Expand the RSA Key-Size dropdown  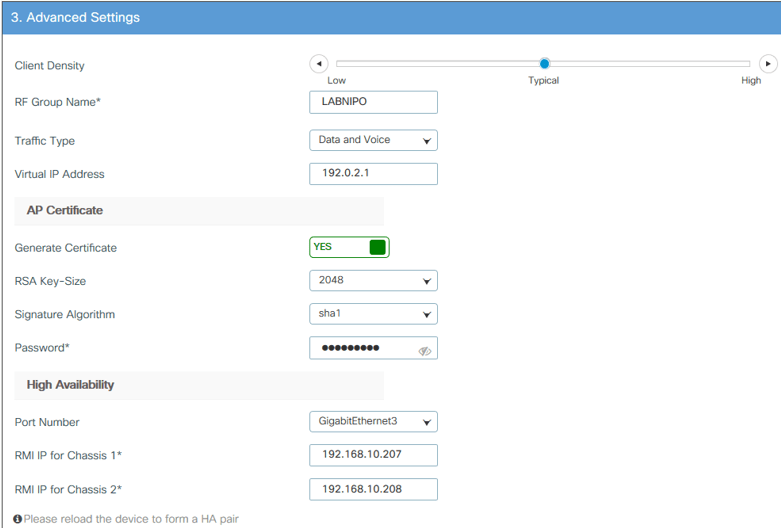click(373, 281)
